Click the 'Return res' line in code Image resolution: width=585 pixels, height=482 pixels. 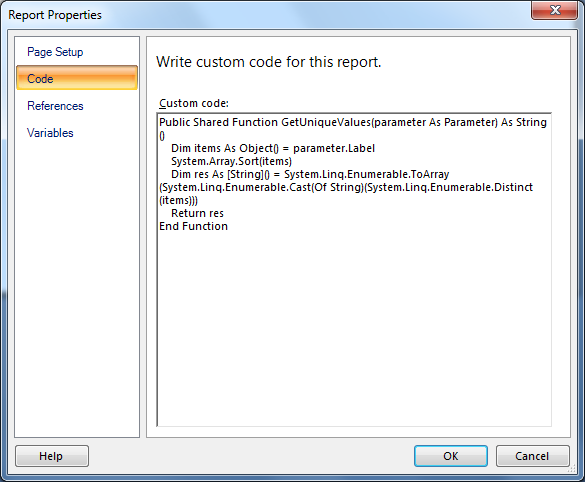click(197, 213)
